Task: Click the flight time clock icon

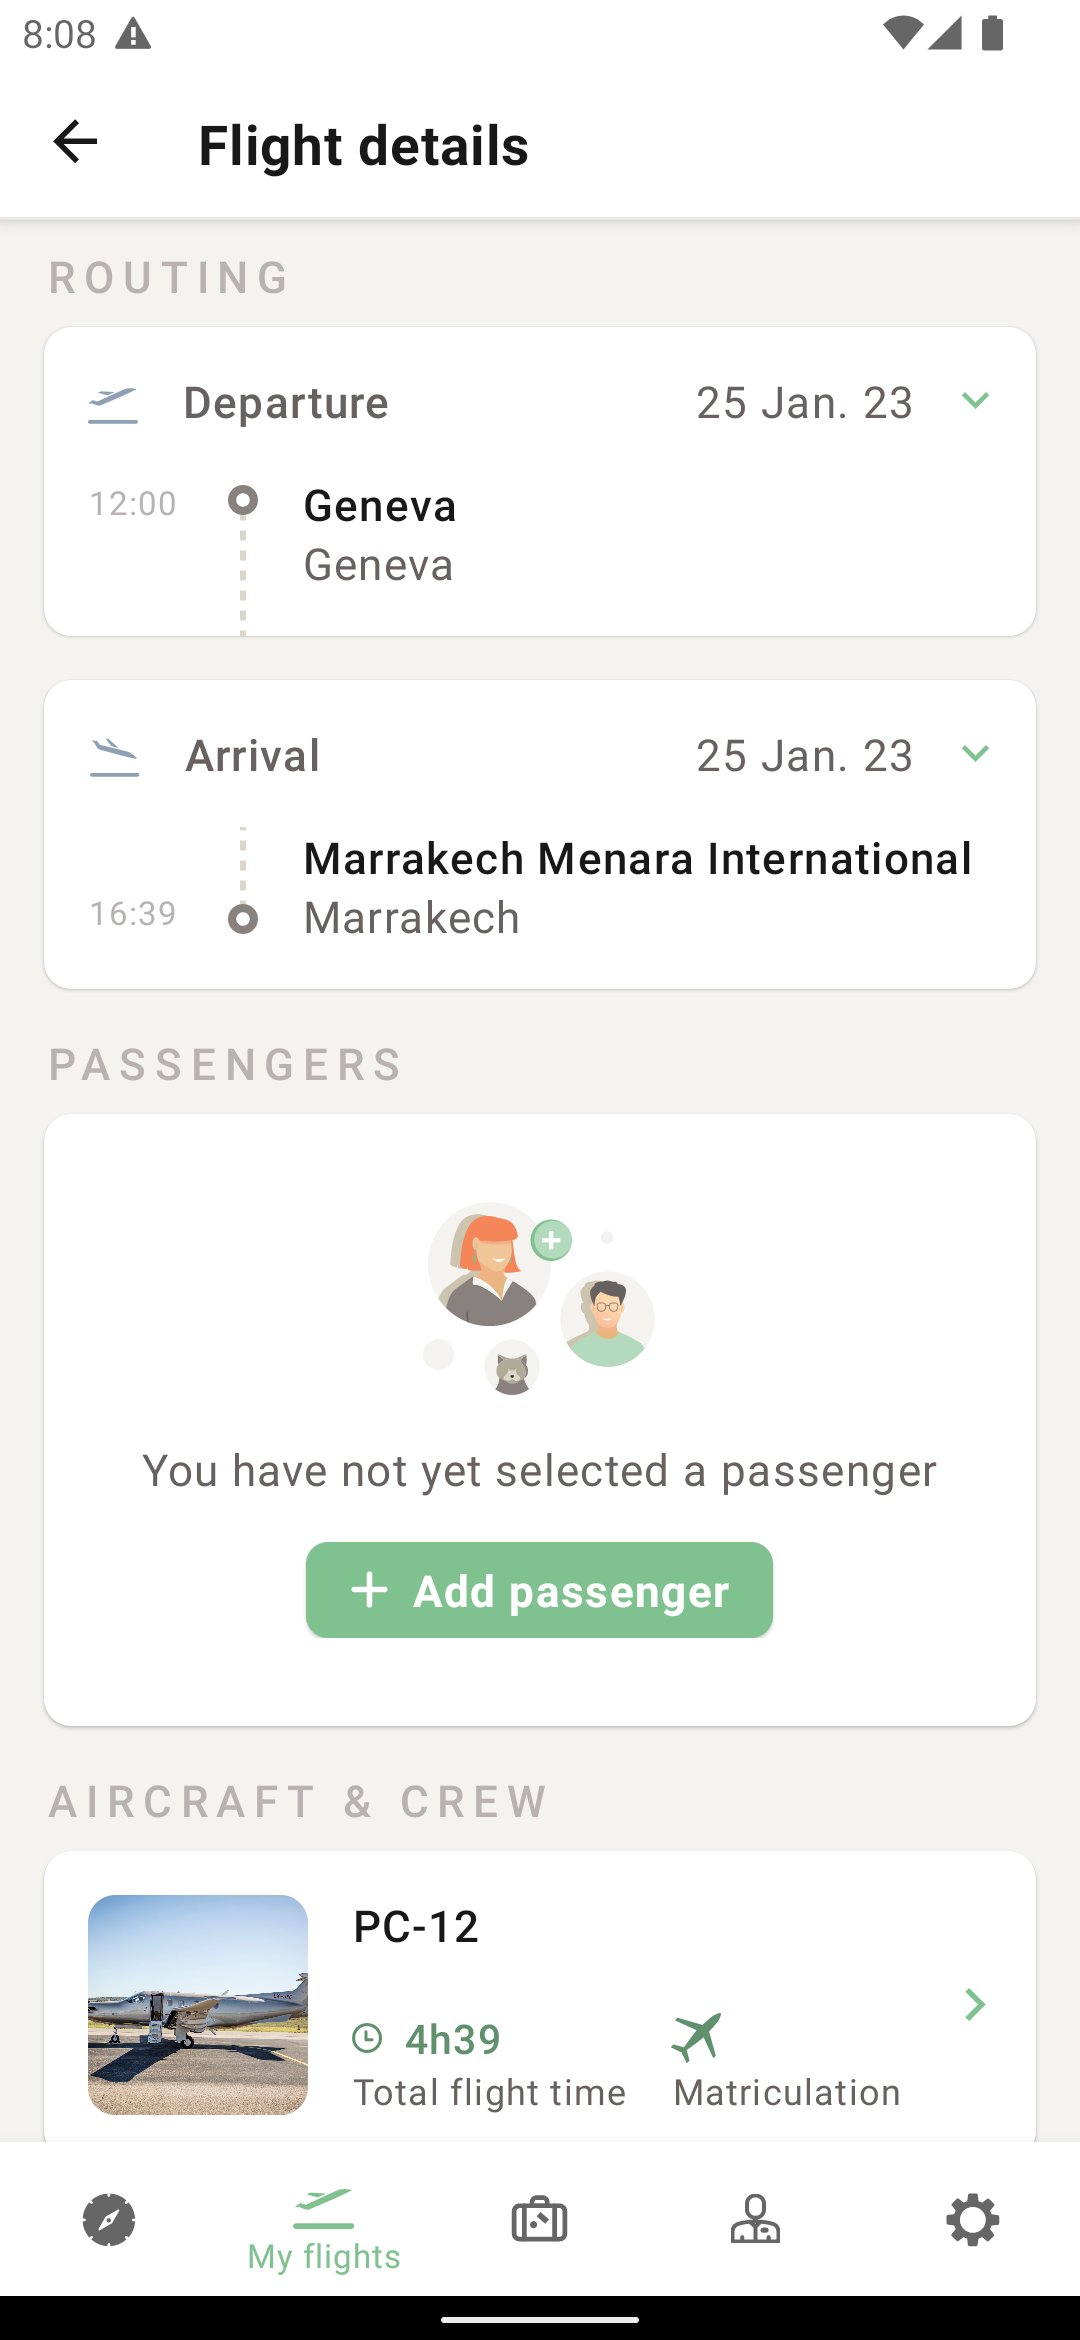Action: 368,2038
